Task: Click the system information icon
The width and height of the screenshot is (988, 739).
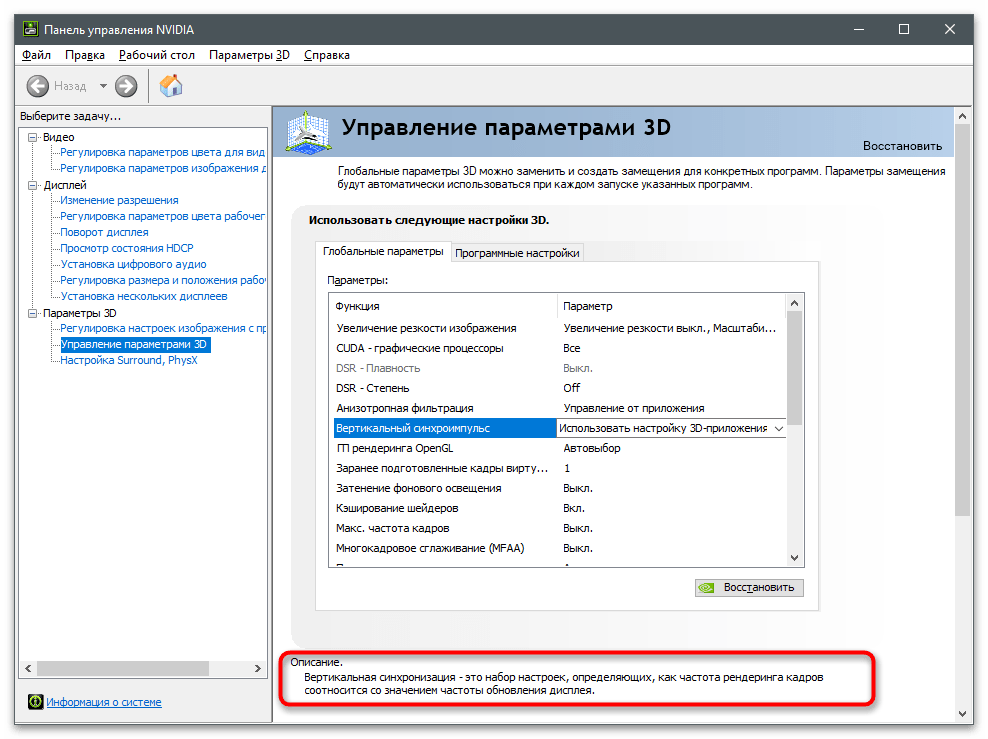Action: [36, 701]
